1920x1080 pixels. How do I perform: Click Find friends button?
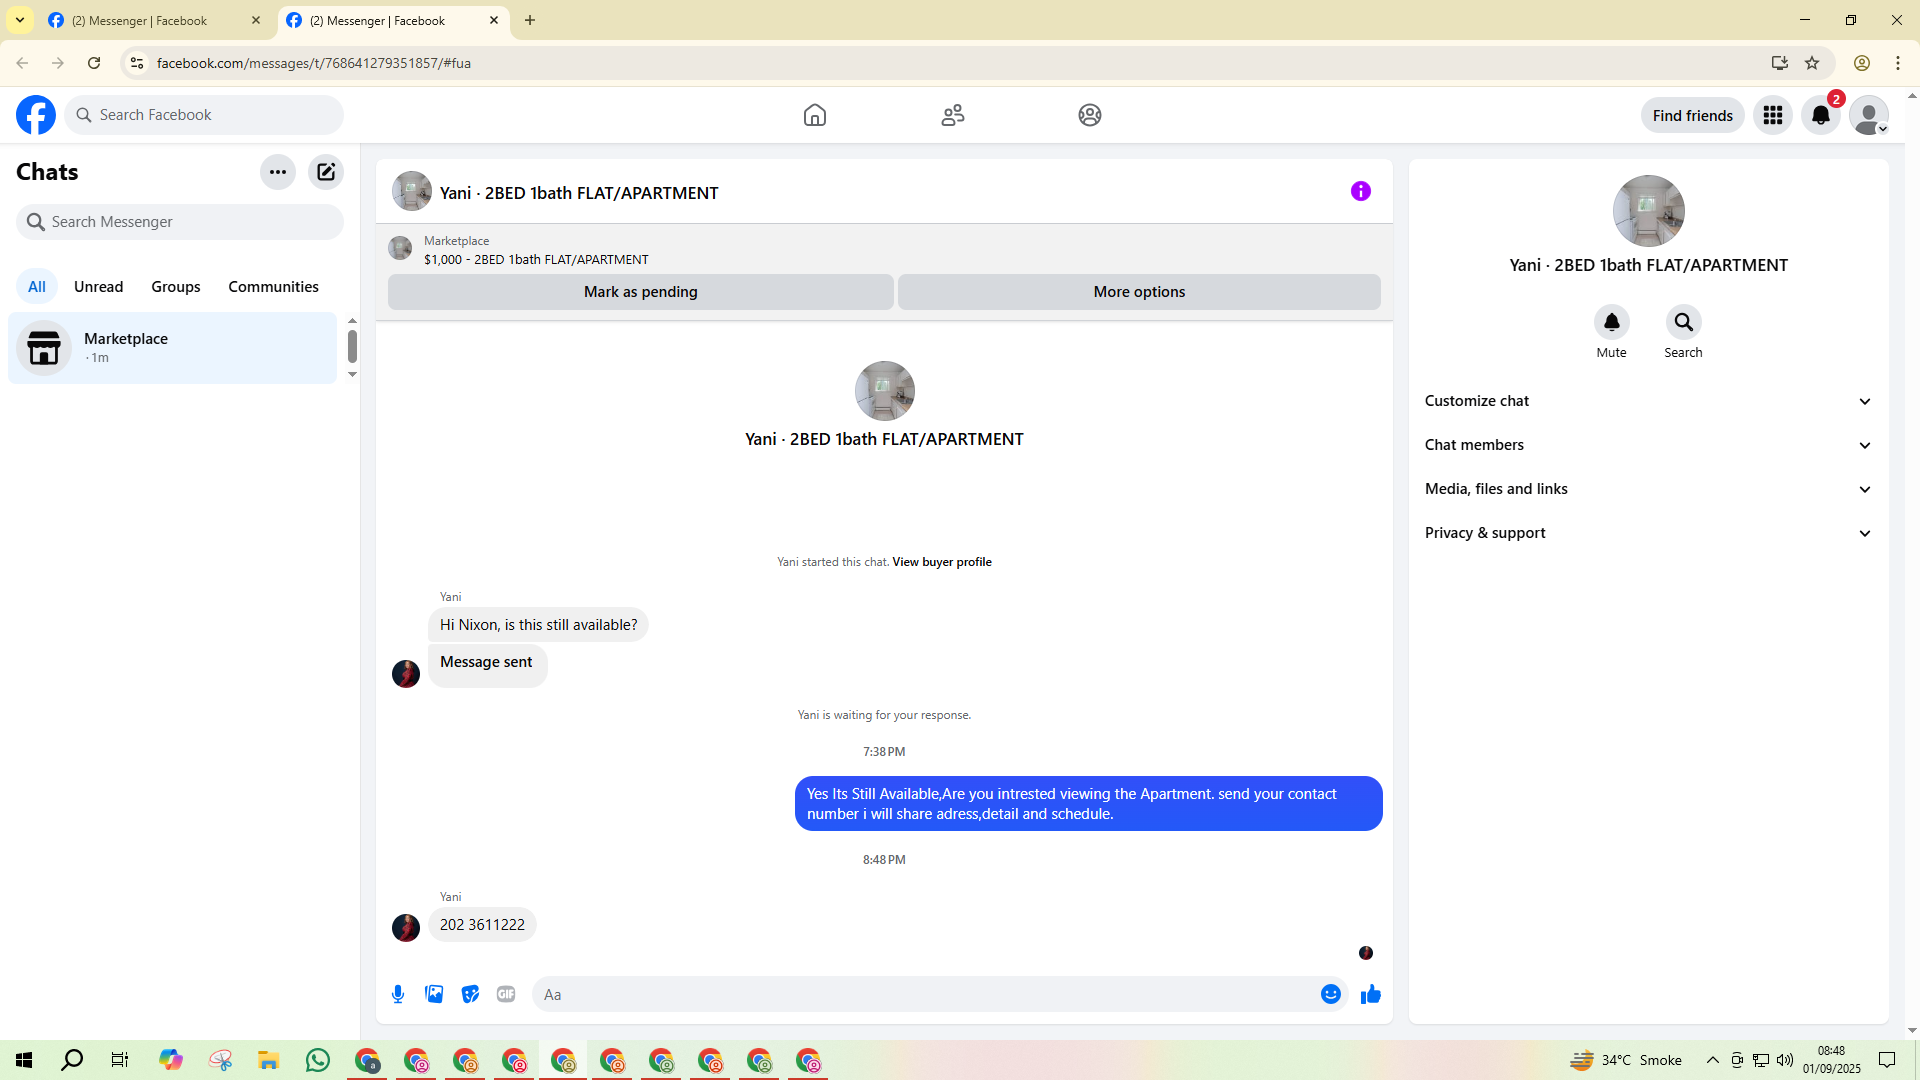(x=1693, y=115)
